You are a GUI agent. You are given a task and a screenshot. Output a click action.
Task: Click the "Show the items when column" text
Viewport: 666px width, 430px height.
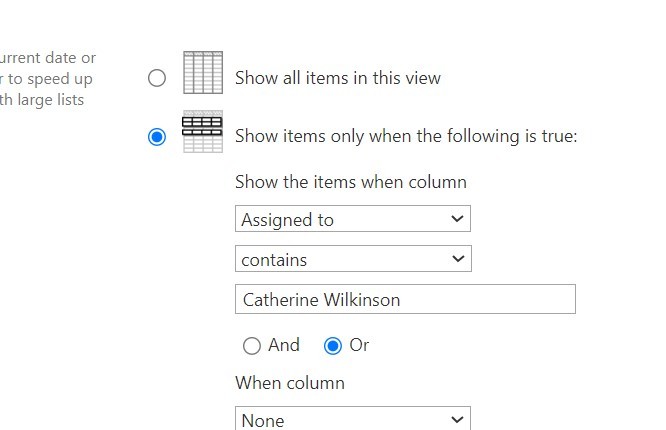tap(351, 182)
